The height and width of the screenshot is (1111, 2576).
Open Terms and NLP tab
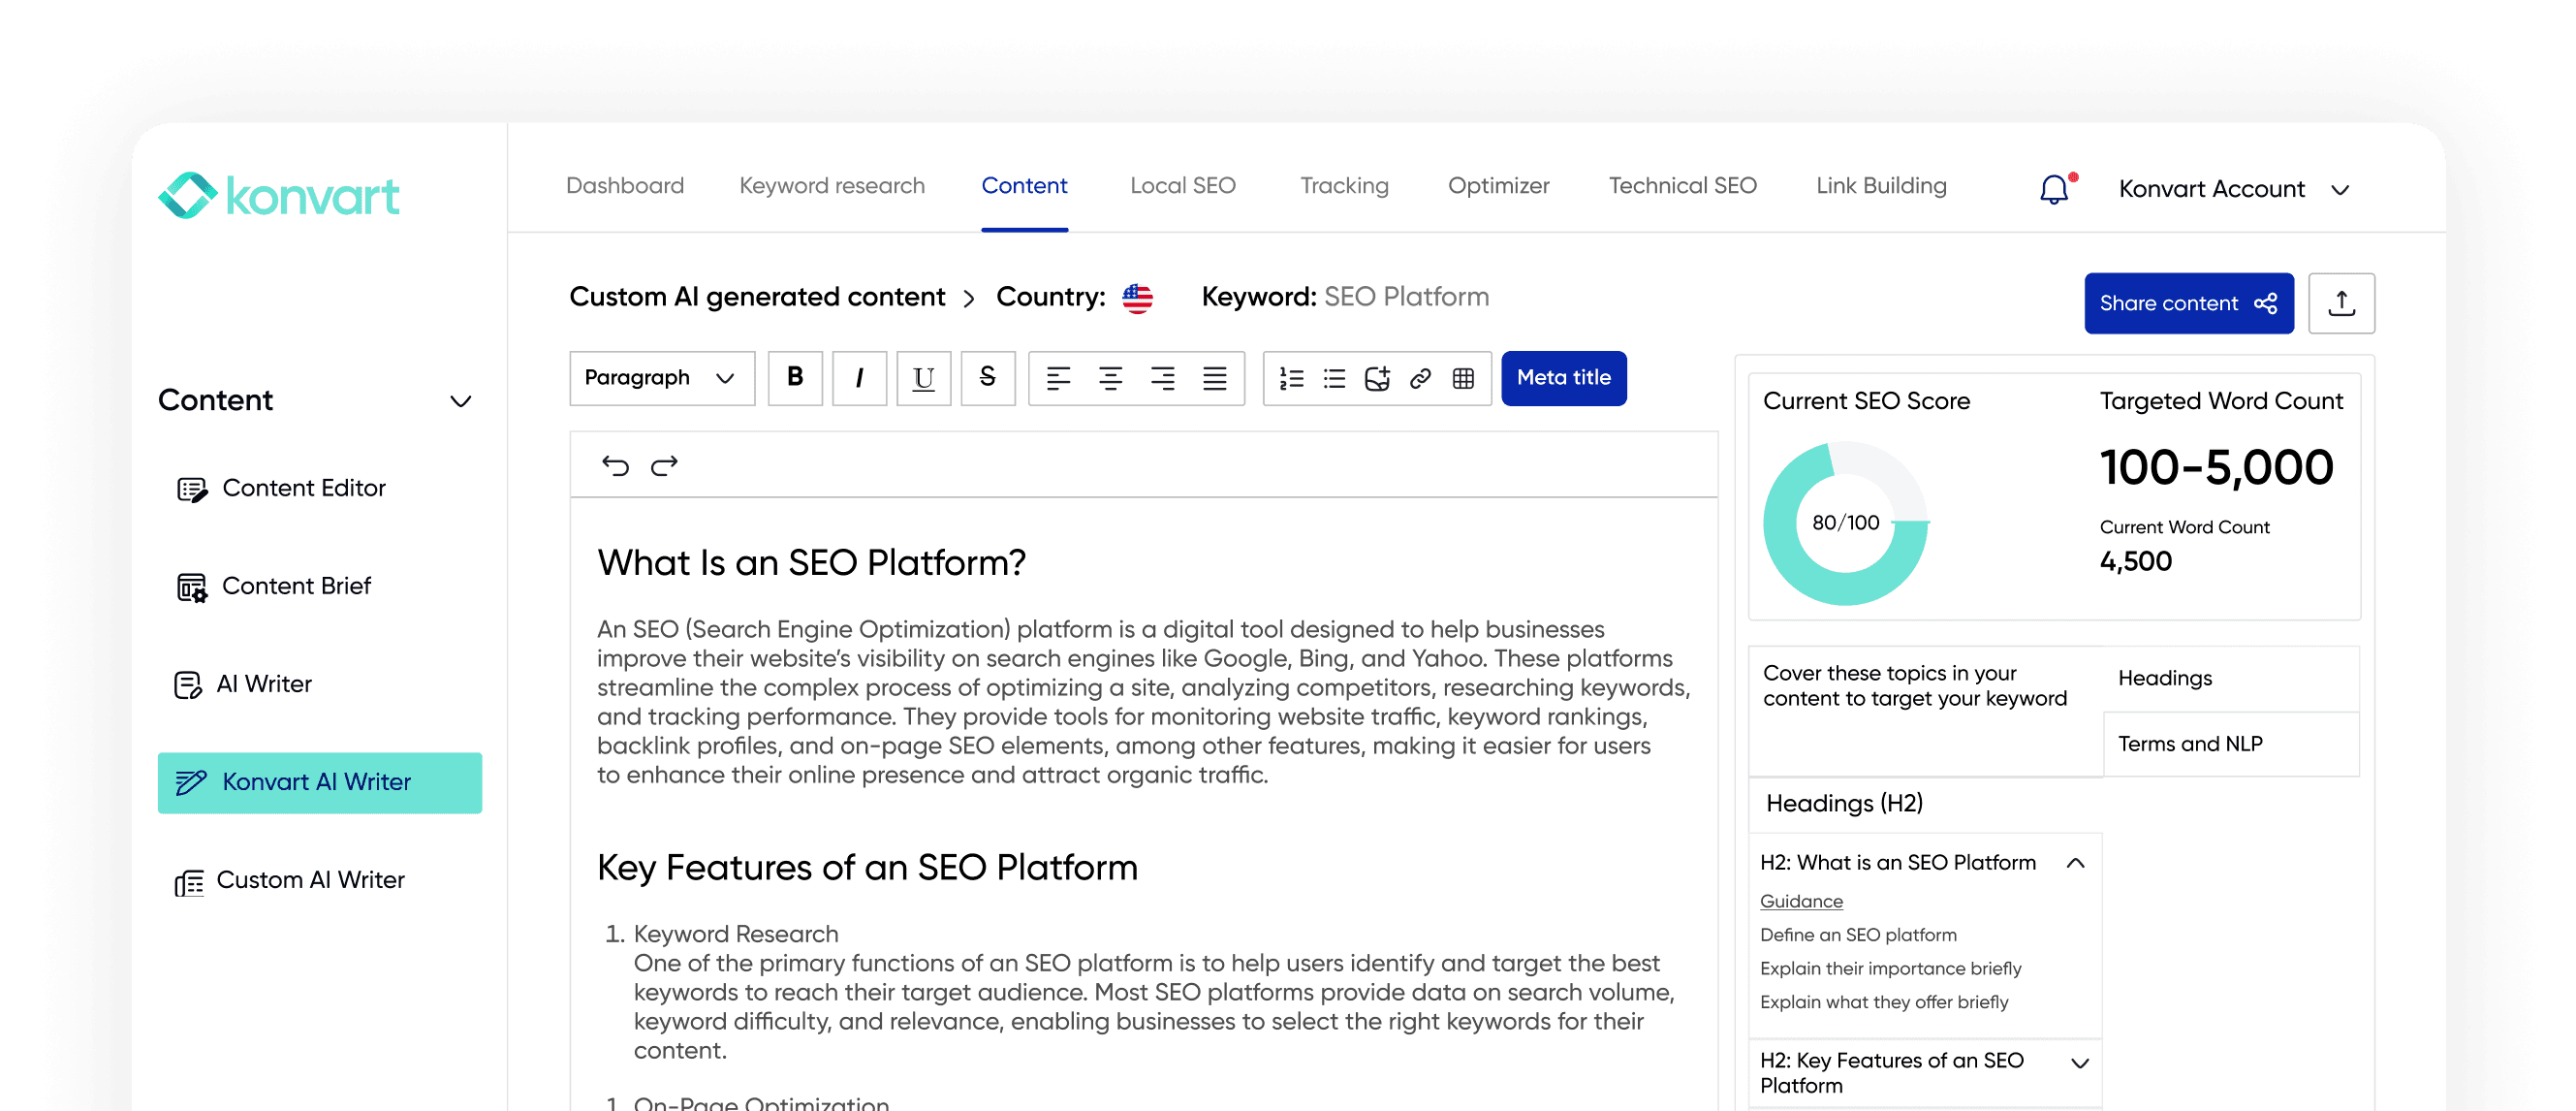tap(2189, 744)
